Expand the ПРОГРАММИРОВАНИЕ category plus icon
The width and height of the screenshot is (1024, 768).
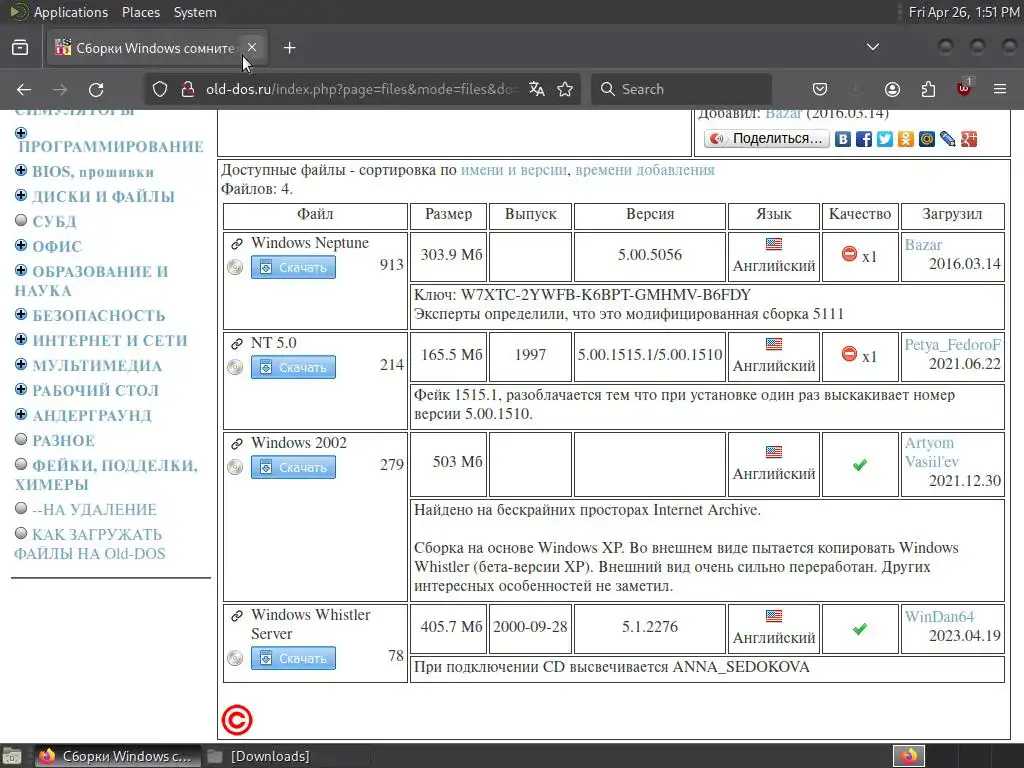pos(21,133)
